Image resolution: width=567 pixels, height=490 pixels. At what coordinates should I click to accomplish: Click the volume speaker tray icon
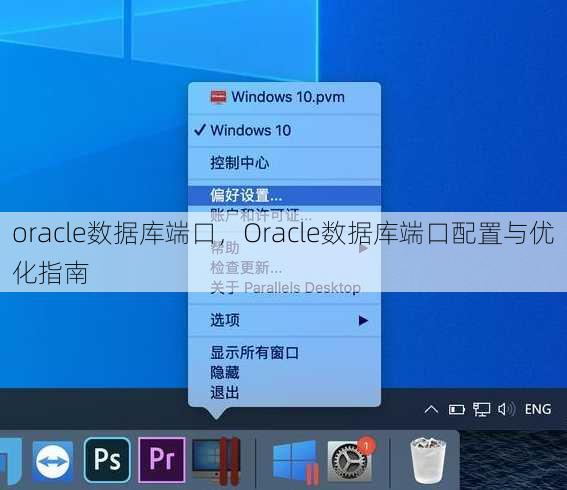(506, 410)
